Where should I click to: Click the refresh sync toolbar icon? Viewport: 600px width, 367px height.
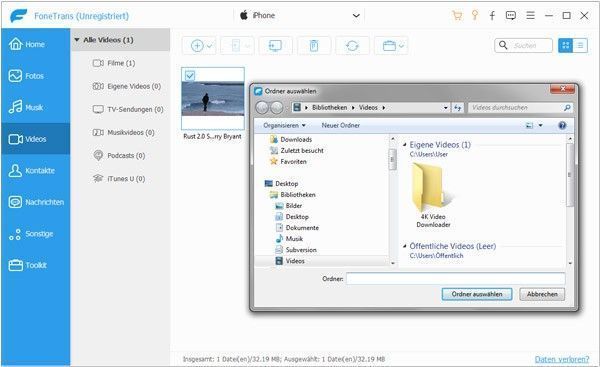352,46
